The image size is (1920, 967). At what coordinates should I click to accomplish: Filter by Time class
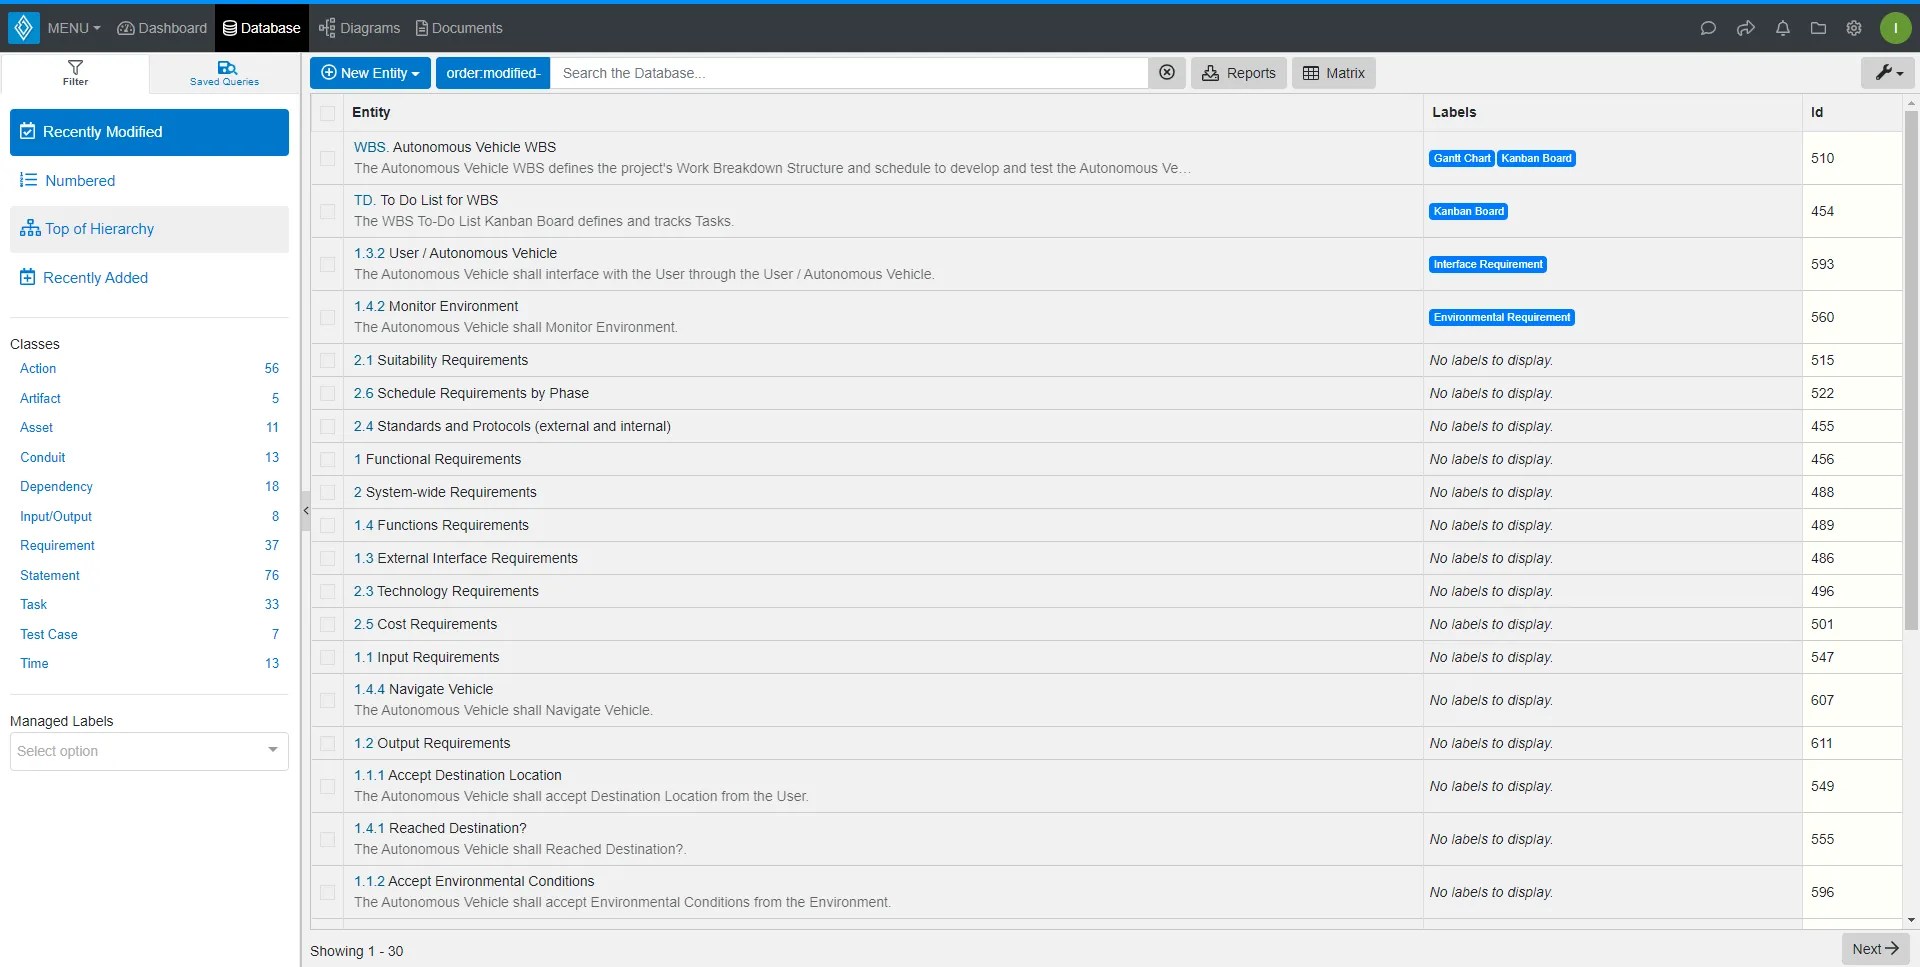[34, 664]
